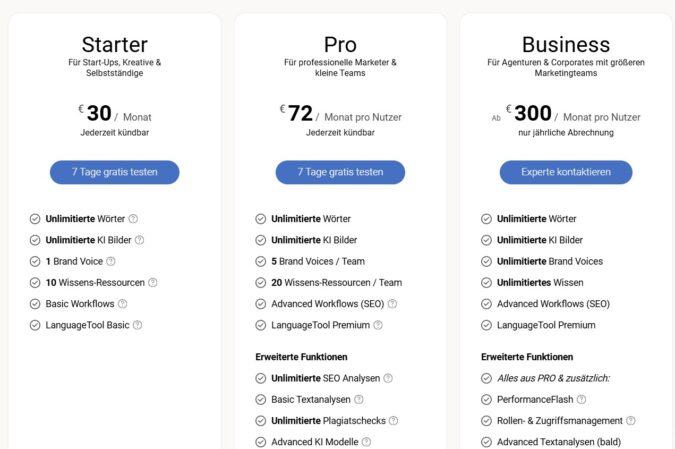The image size is (675, 449).
Task: Click the help icon beside PerformanceFlash
Action: point(582,399)
